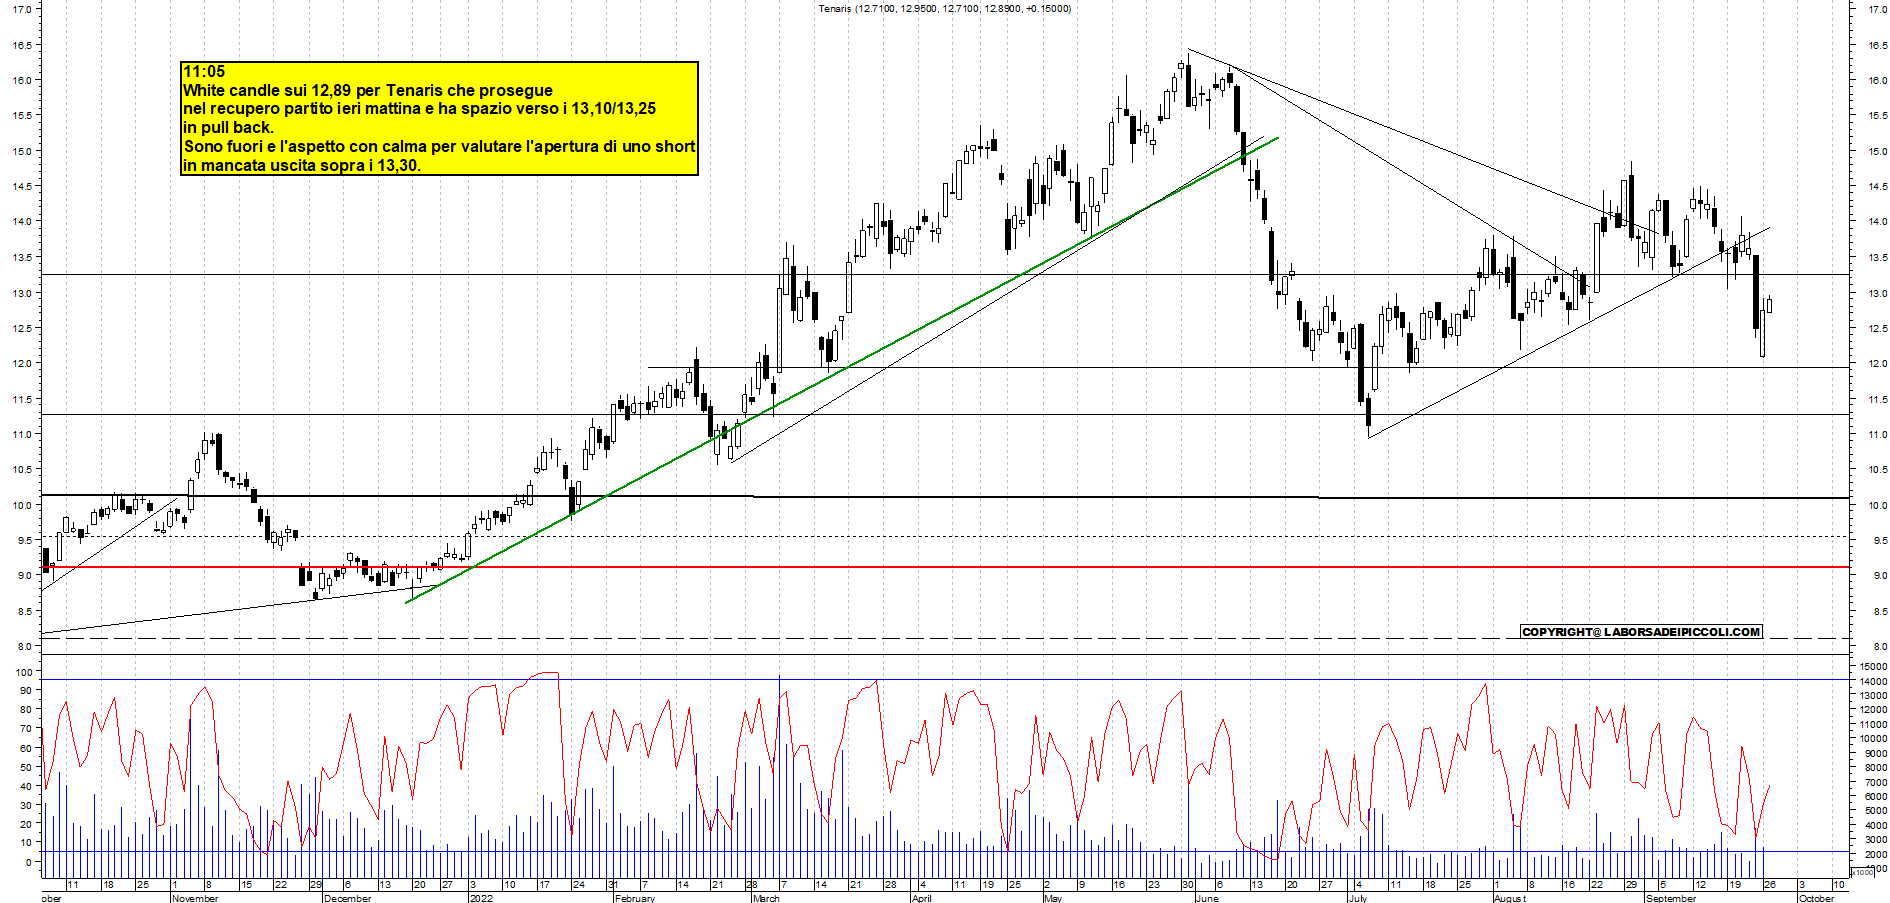
Task: Click the 'February' month label
Action: coord(635,898)
